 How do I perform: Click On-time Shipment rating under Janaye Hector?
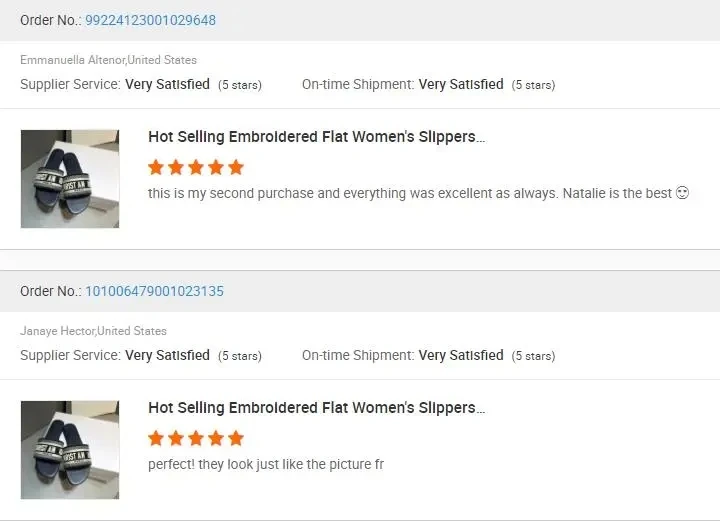coord(460,356)
